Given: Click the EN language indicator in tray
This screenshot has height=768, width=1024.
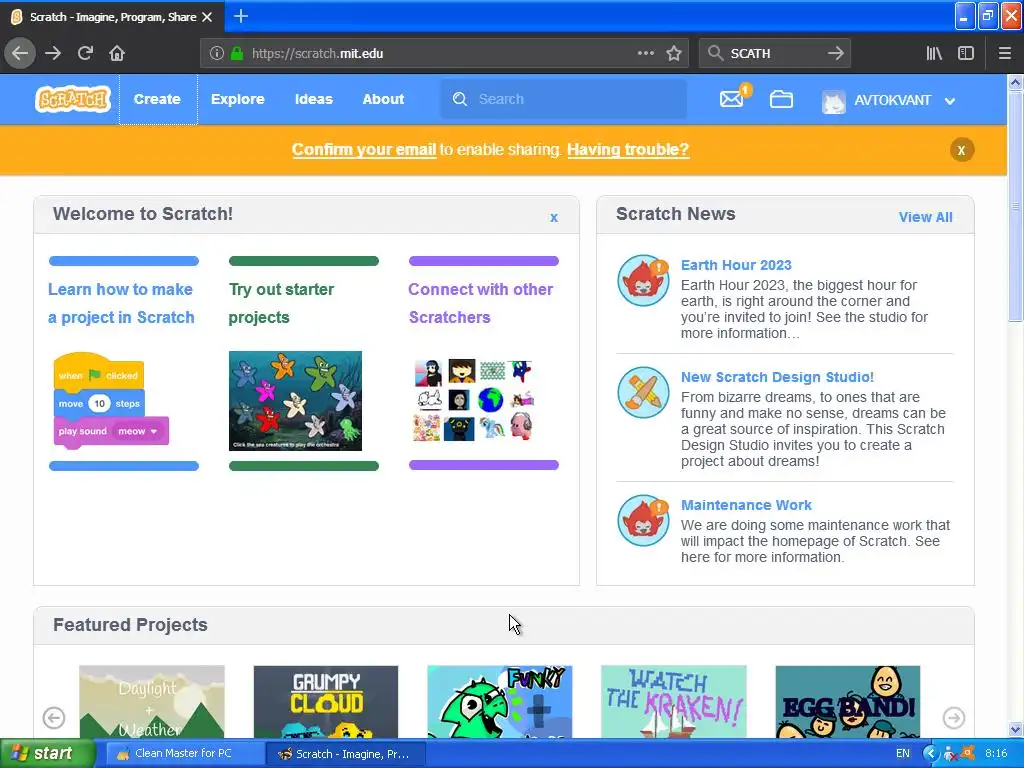Looking at the screenshot, I should click(903, 754).
